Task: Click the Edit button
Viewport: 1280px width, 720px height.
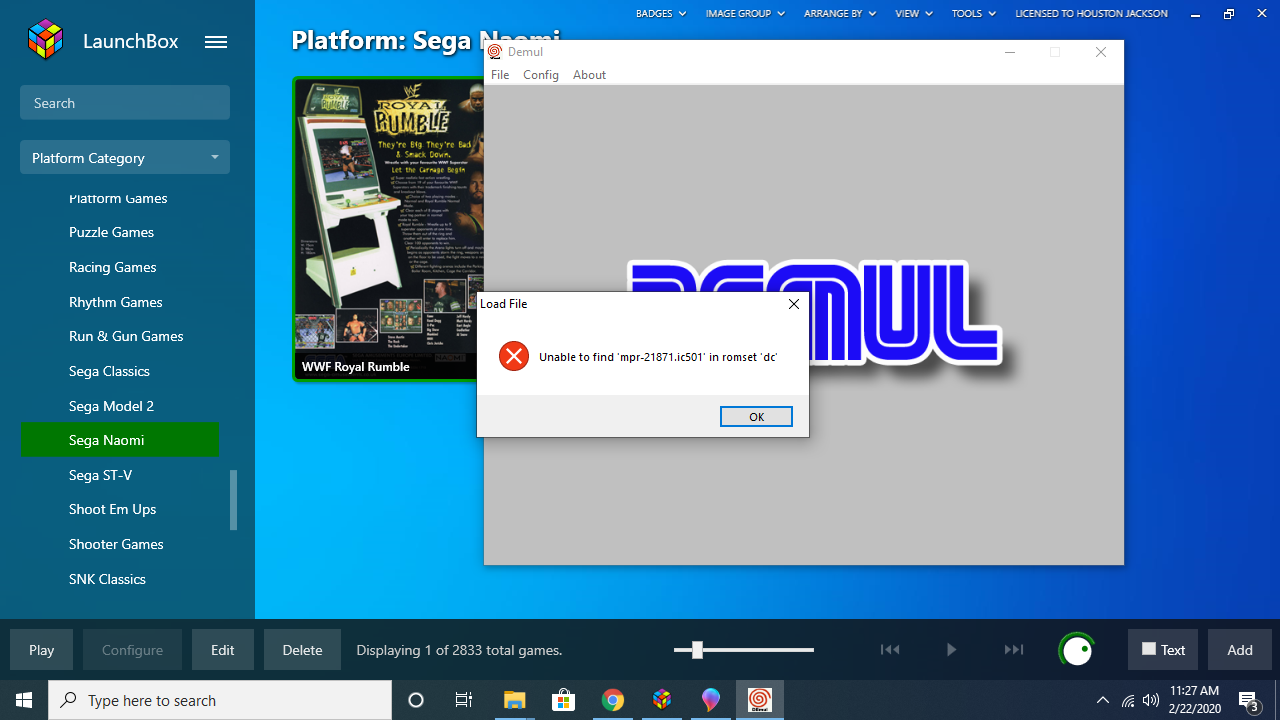Action: pos(222,650)
